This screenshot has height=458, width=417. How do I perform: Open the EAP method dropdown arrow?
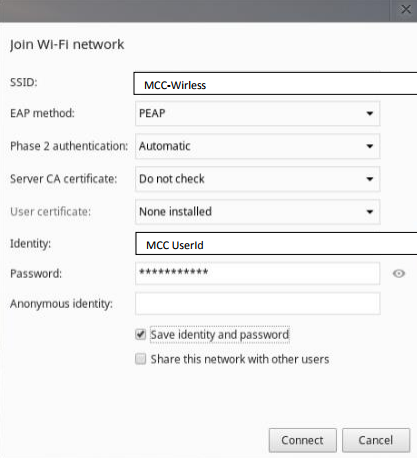[369, 114]
